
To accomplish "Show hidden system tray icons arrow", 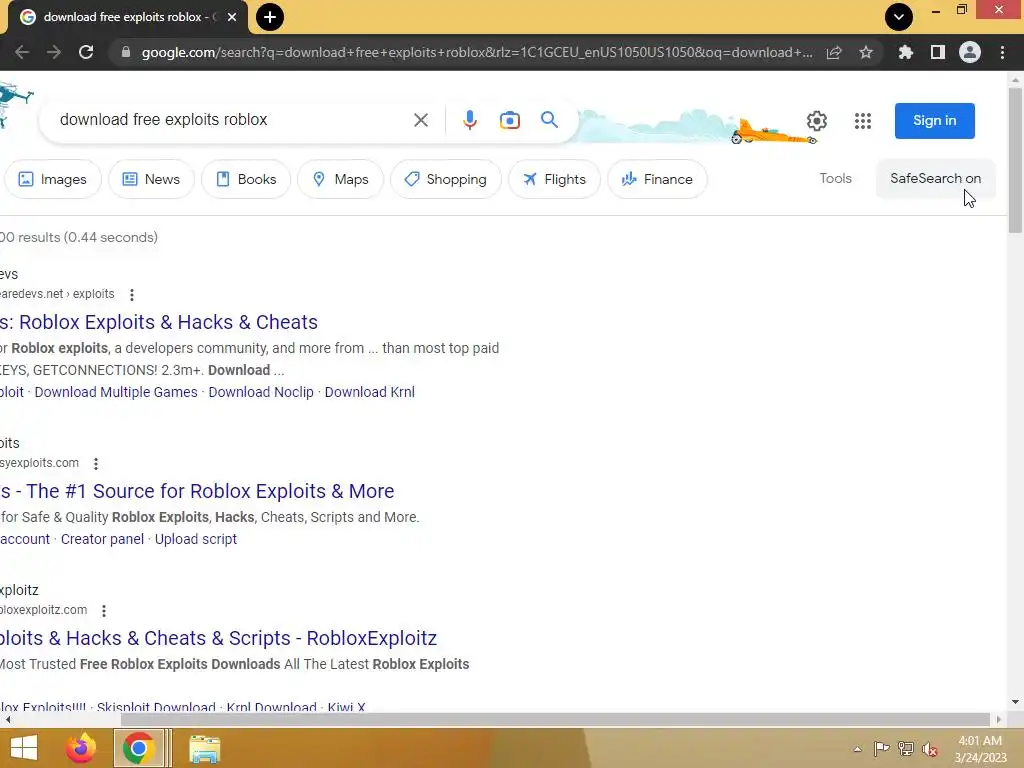I will (857, 749).
